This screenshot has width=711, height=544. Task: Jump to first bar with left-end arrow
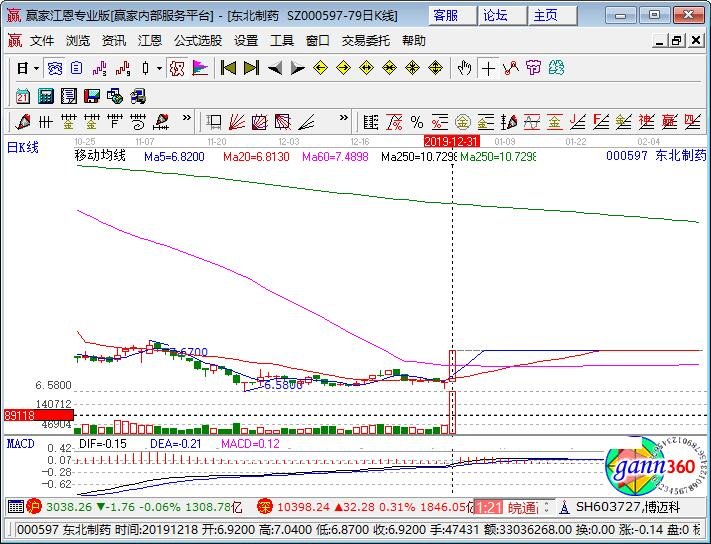tap(228, 68)
